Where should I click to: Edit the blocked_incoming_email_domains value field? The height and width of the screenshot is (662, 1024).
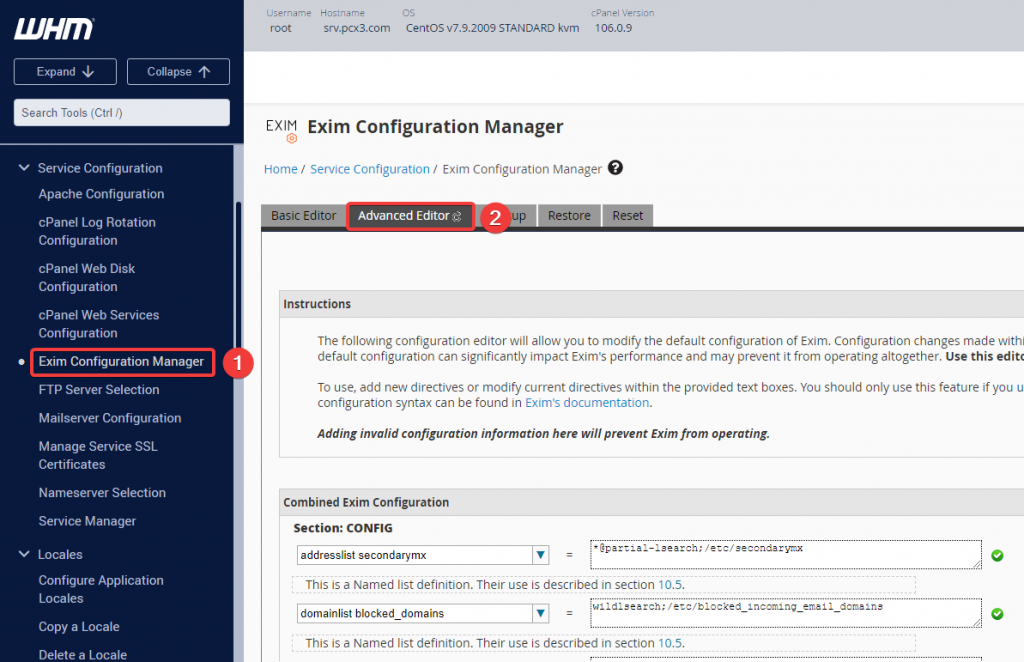[x=786, y=613]
